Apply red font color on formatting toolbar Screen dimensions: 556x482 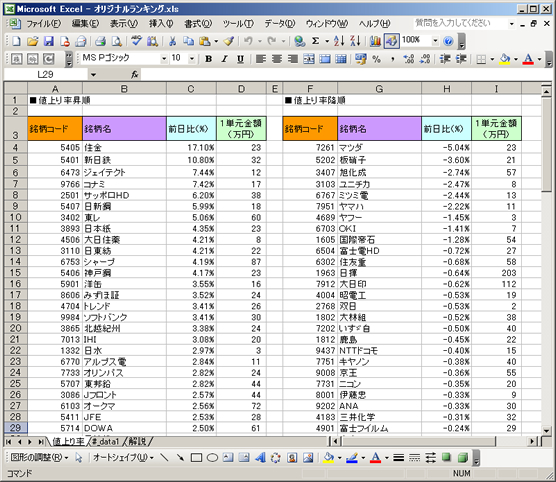(x=528, y=59)
